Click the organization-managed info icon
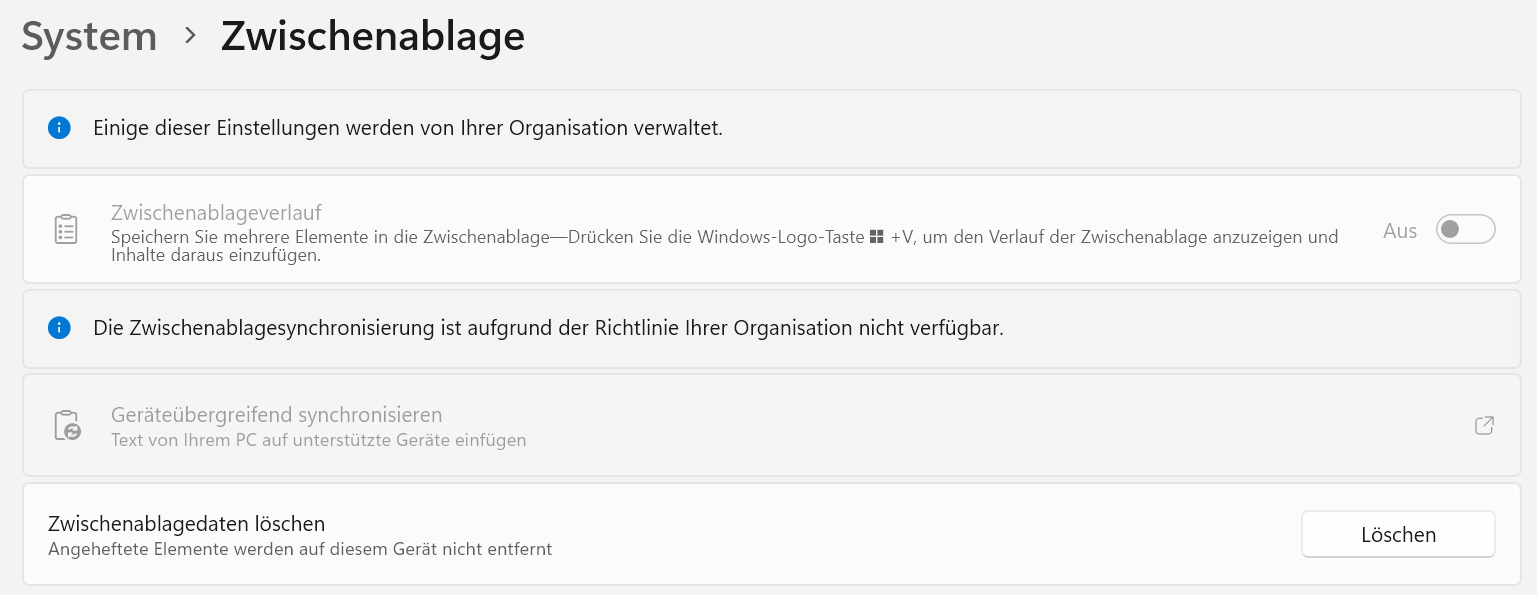 tap(59, 128)
